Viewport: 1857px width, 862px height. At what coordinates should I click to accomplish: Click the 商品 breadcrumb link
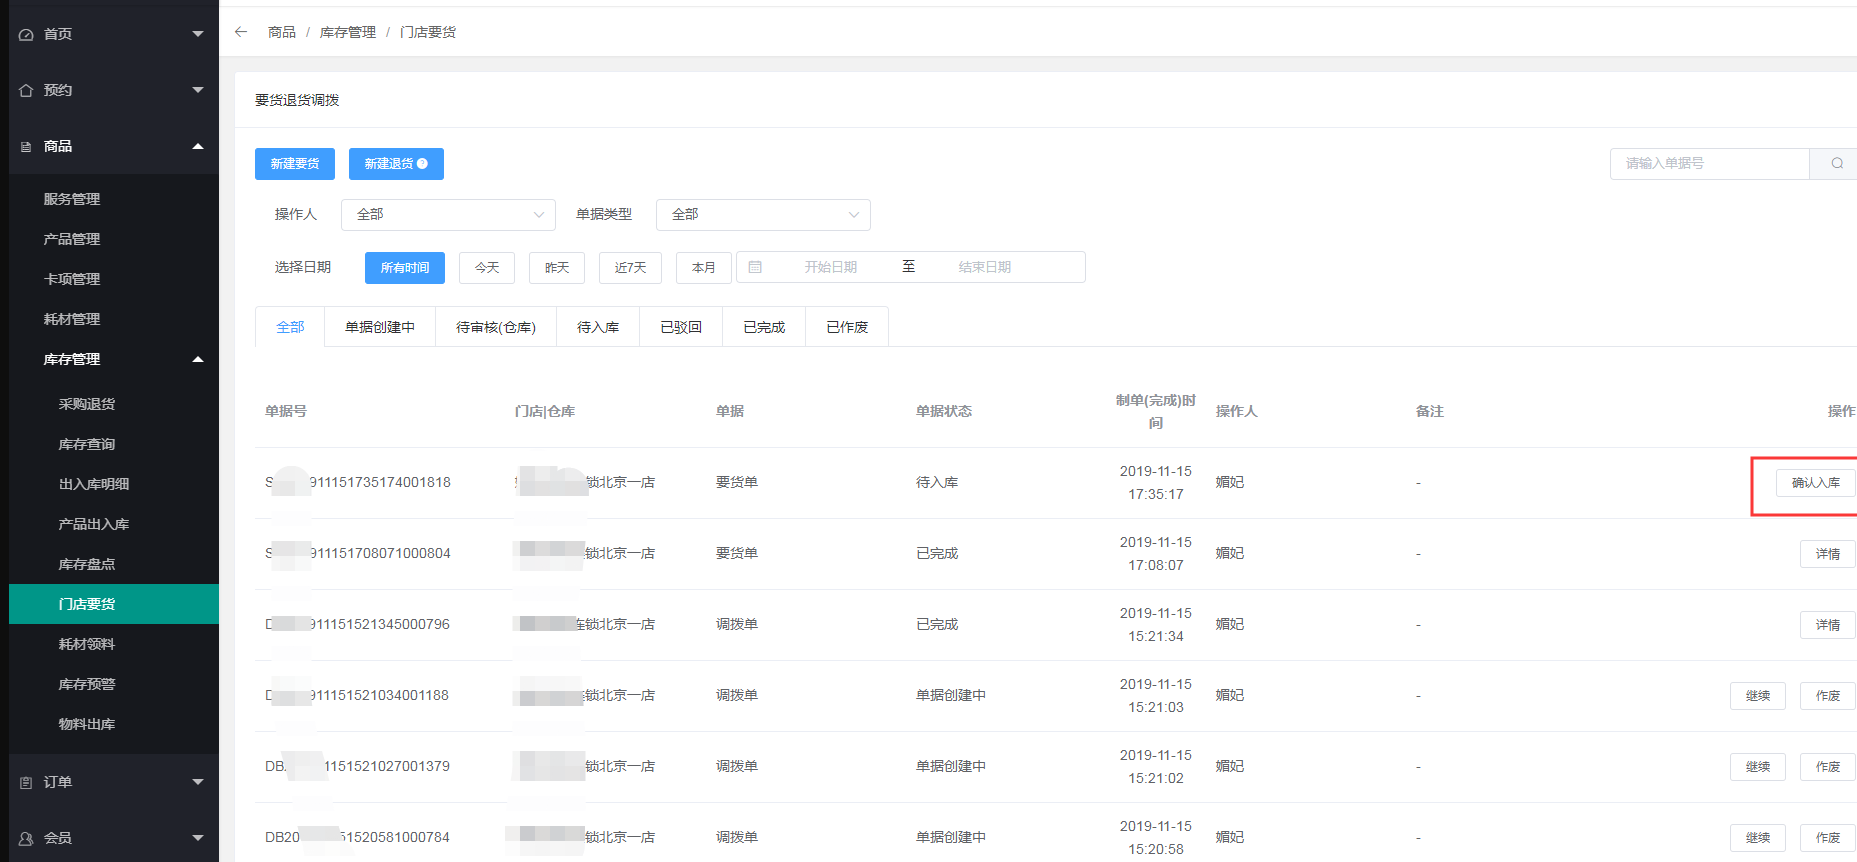[282, 32]
